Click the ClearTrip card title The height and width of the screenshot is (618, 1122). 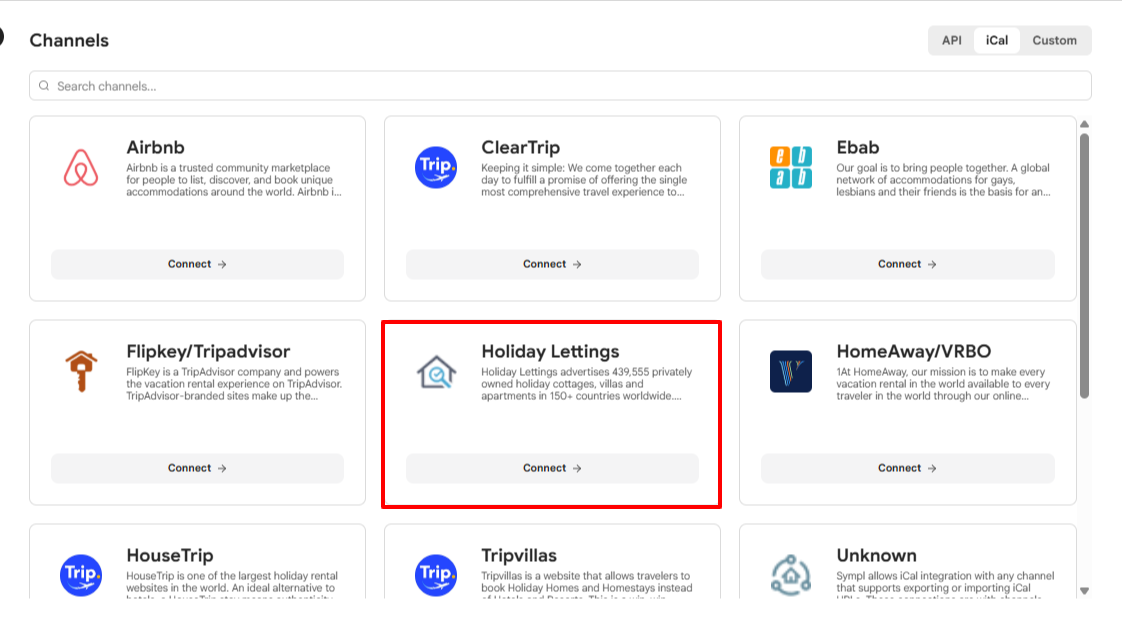click(520, 147)
